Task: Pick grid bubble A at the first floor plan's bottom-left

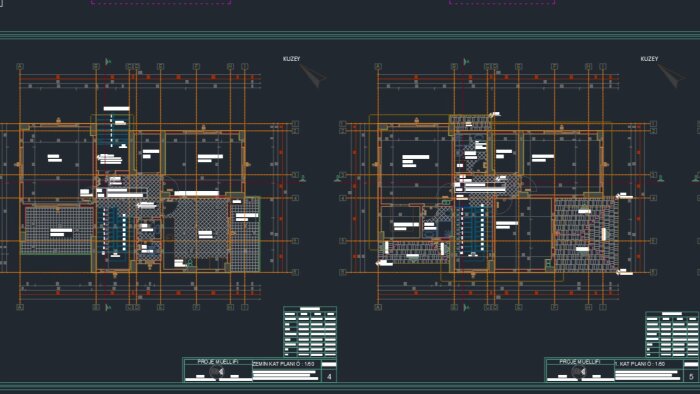Action: 378,307
